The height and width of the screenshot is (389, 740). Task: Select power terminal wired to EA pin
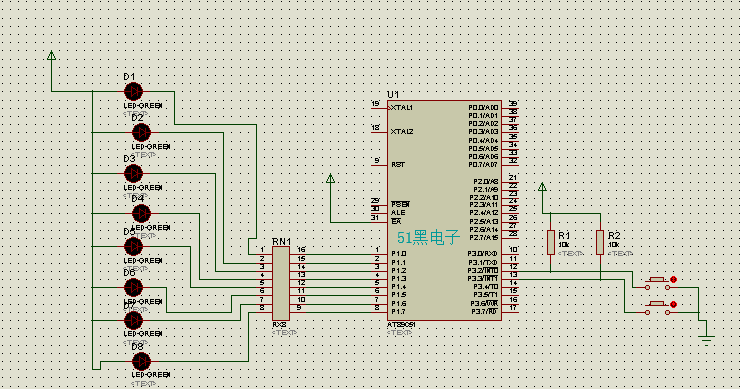[330, 178]
